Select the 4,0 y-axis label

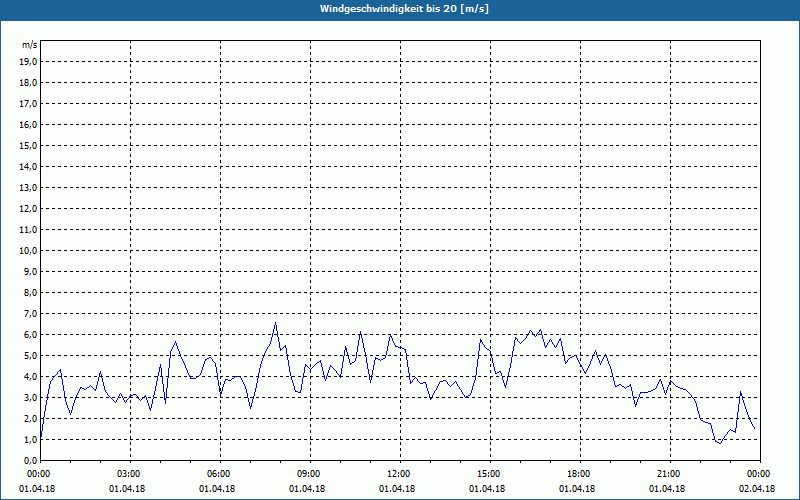click(x=31, y=377)
